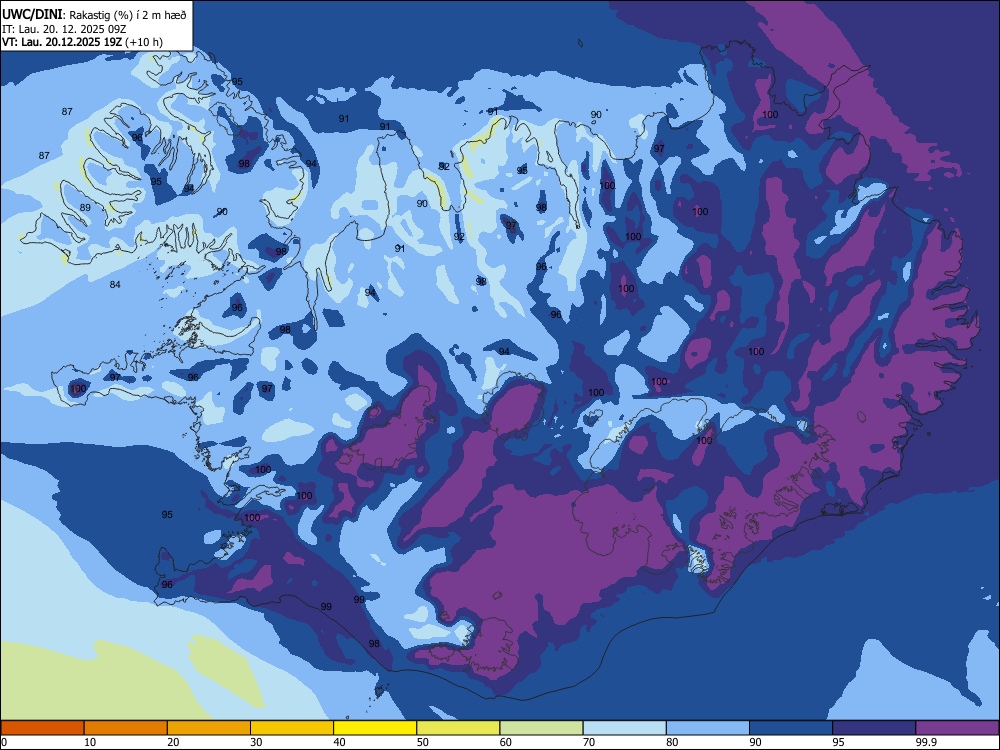The image size is (1000, 750).
Task: Select the valid time line 'VT: Lau. 20.12.2025 19Z (+10 h)'
Action: pyautogui.click(x=82, y=42)
